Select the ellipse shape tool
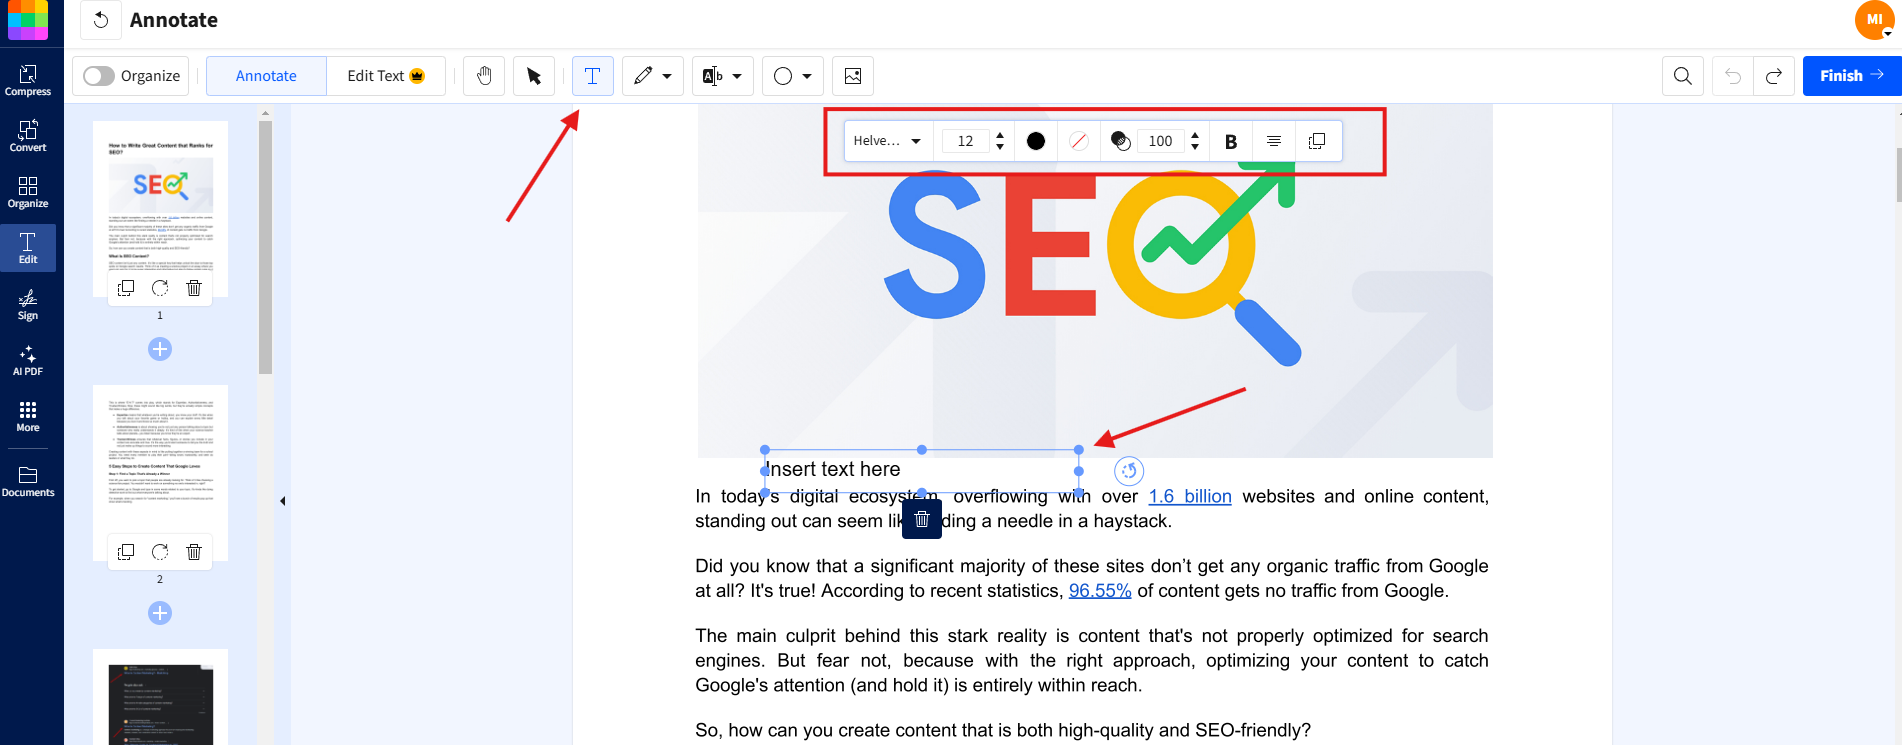The image size is (1902, 745). pos(783,76)
